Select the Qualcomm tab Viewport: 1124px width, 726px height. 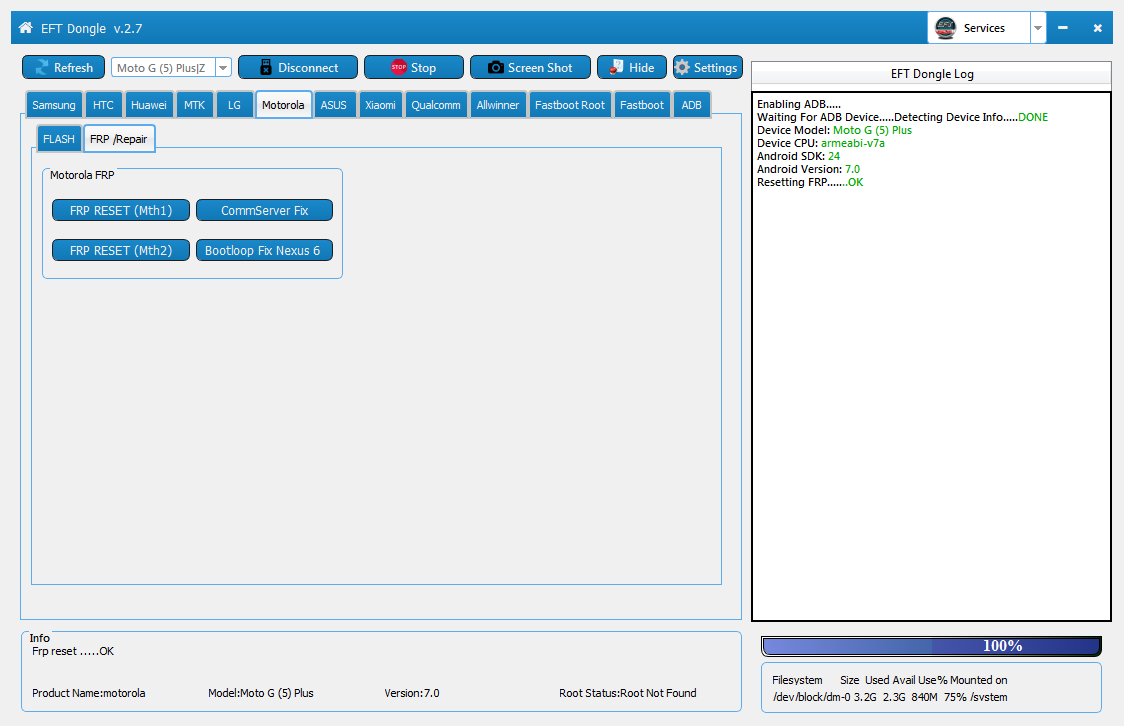(x=436, y=105)
